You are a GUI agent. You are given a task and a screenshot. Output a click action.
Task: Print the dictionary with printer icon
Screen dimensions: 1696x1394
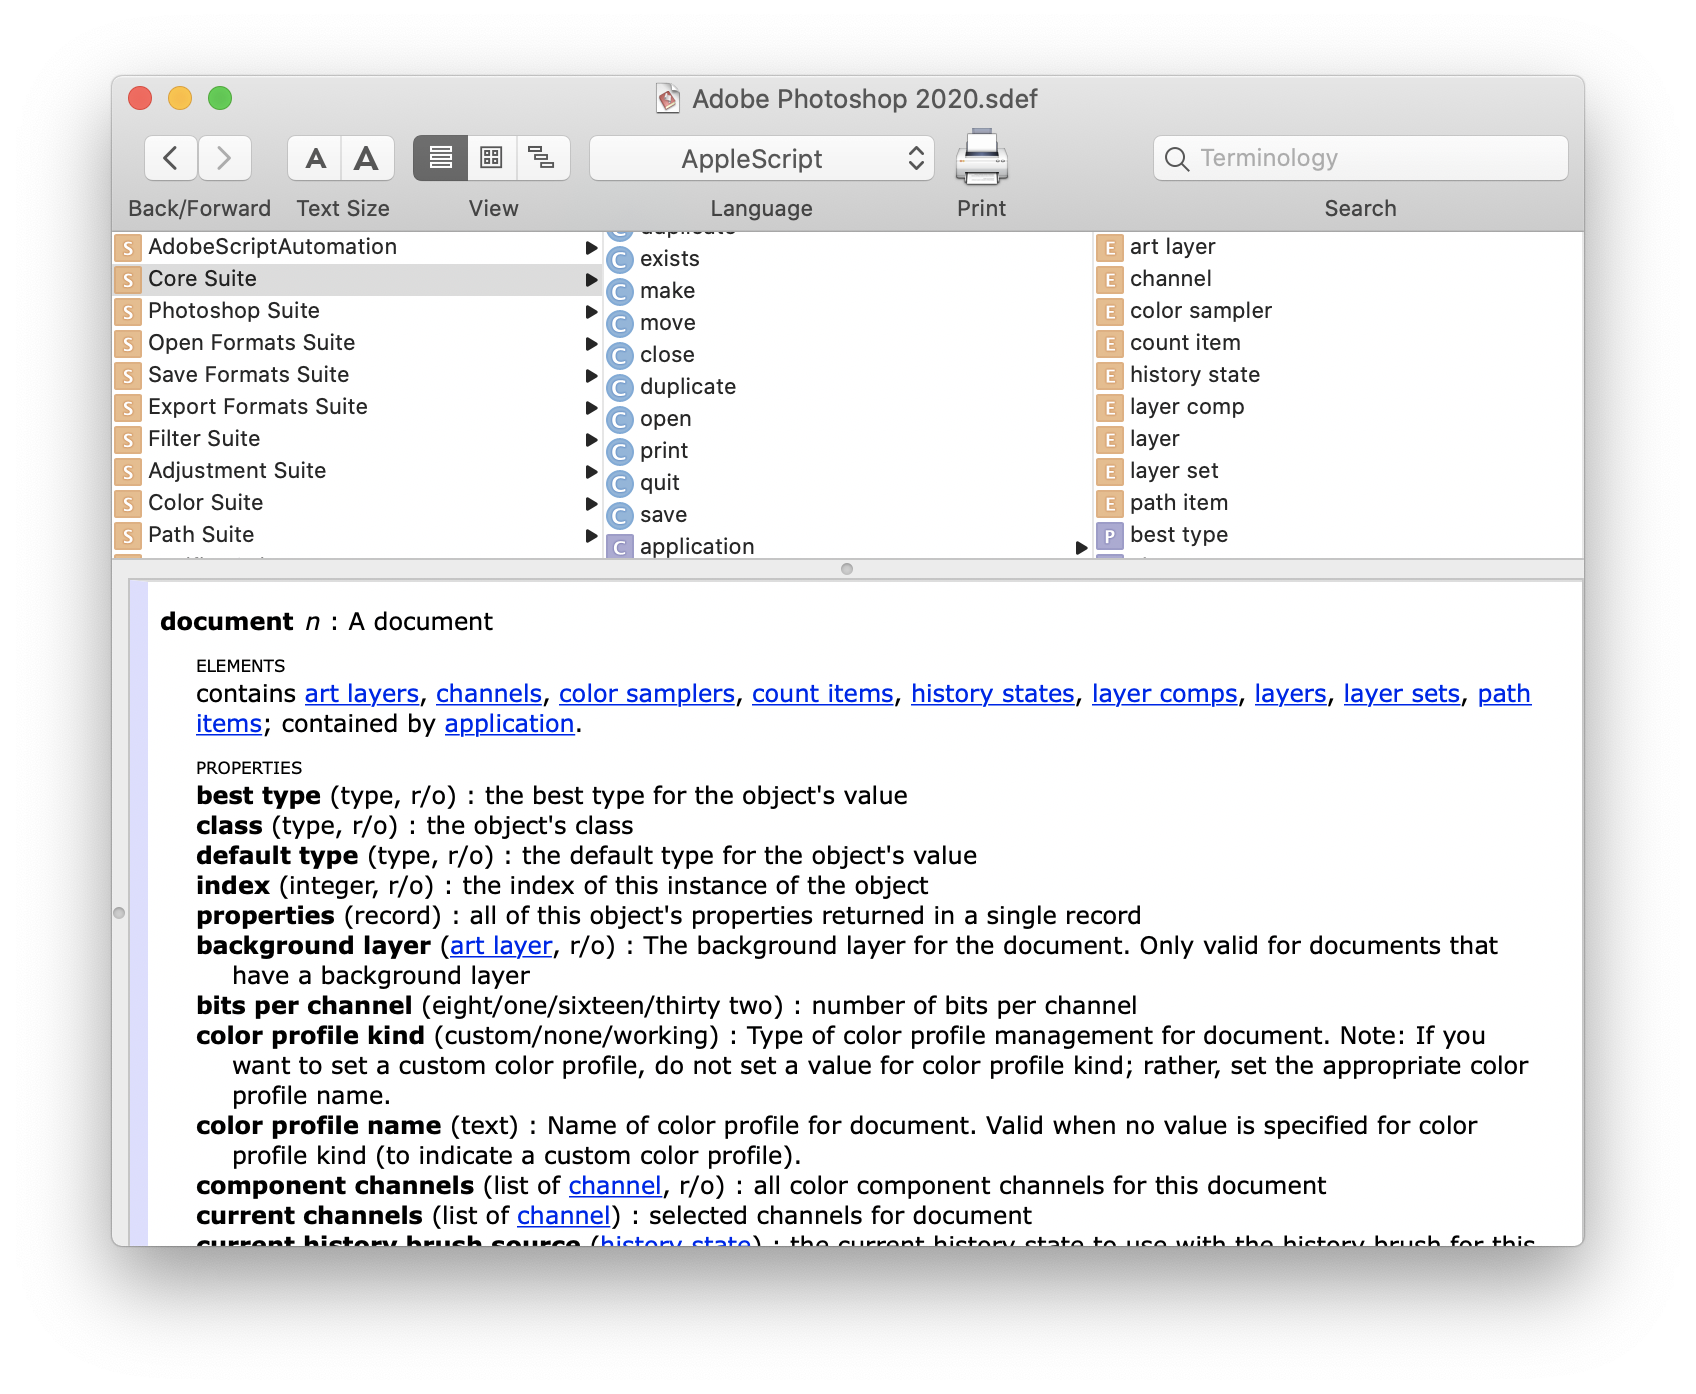pyautogui.click(x=981, y=158)
